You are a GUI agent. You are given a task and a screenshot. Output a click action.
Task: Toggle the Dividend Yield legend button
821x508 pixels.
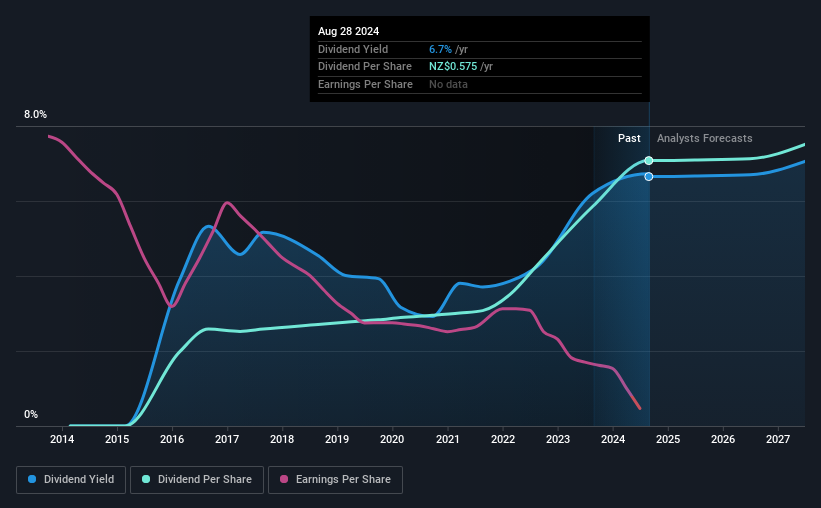point(71,480)
